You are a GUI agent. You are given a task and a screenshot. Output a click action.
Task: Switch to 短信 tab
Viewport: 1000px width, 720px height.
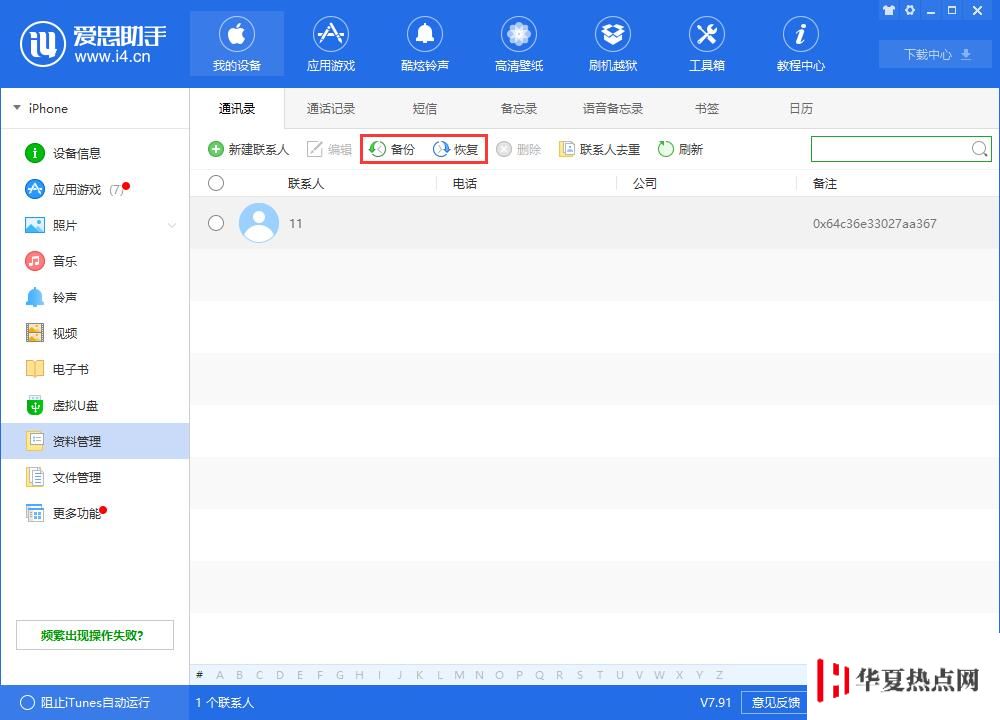click(425, 108)
